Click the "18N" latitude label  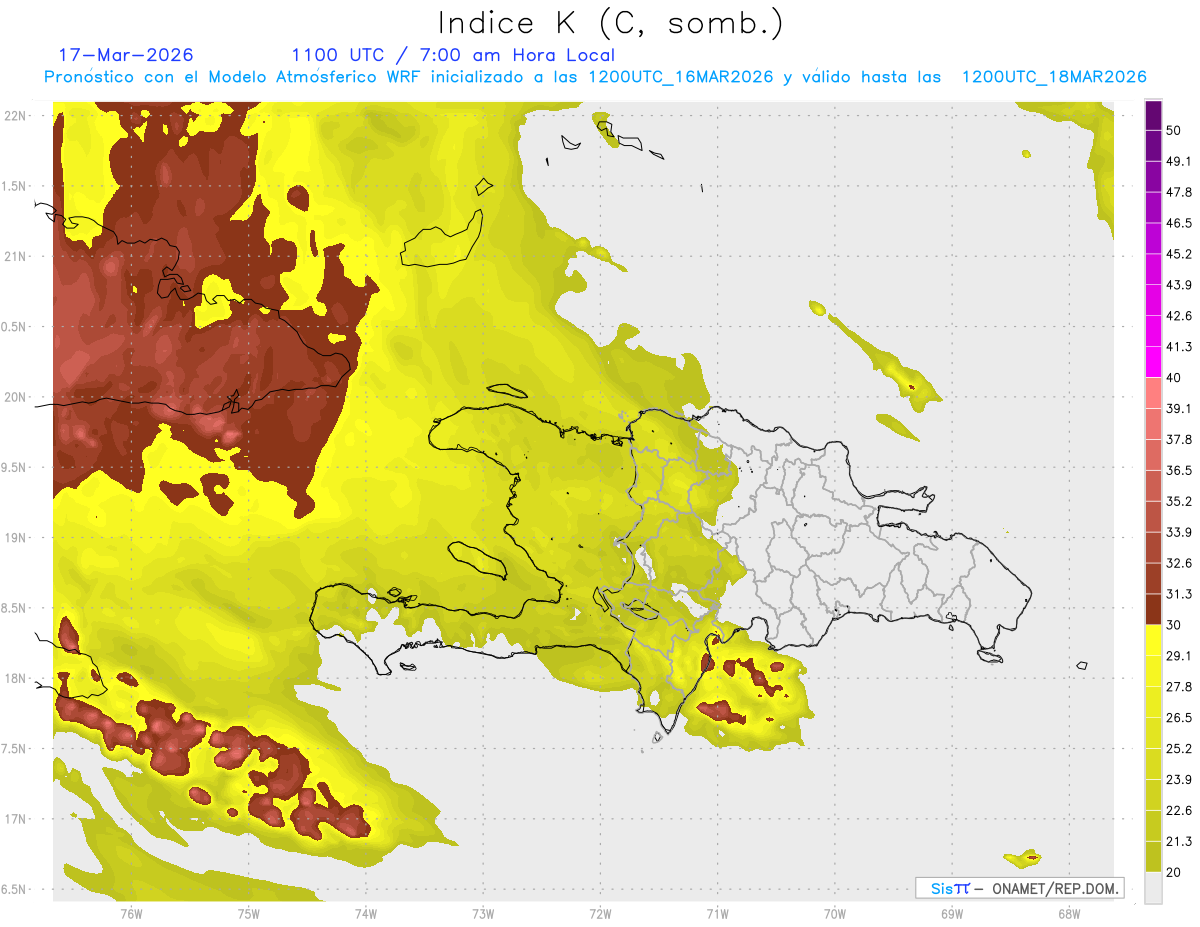click(16, 679)
